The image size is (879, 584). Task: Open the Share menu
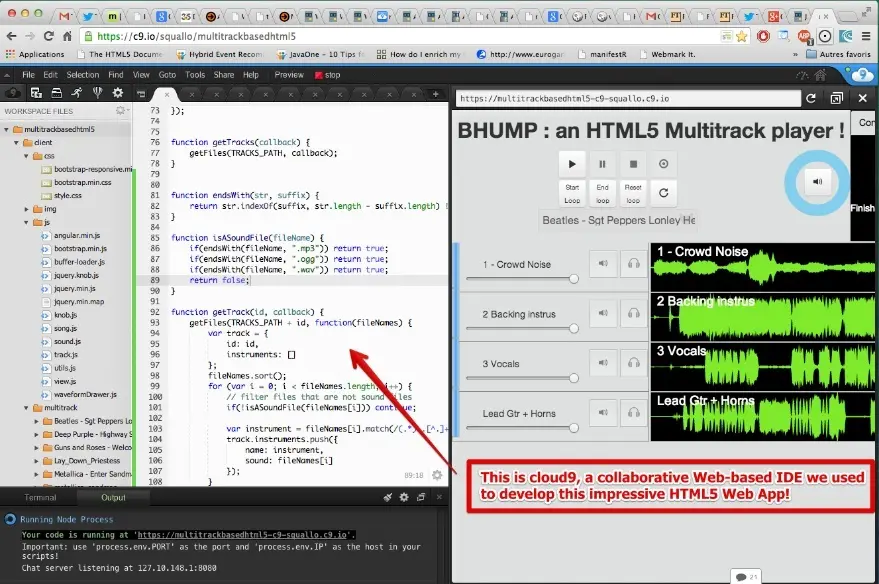224,75
